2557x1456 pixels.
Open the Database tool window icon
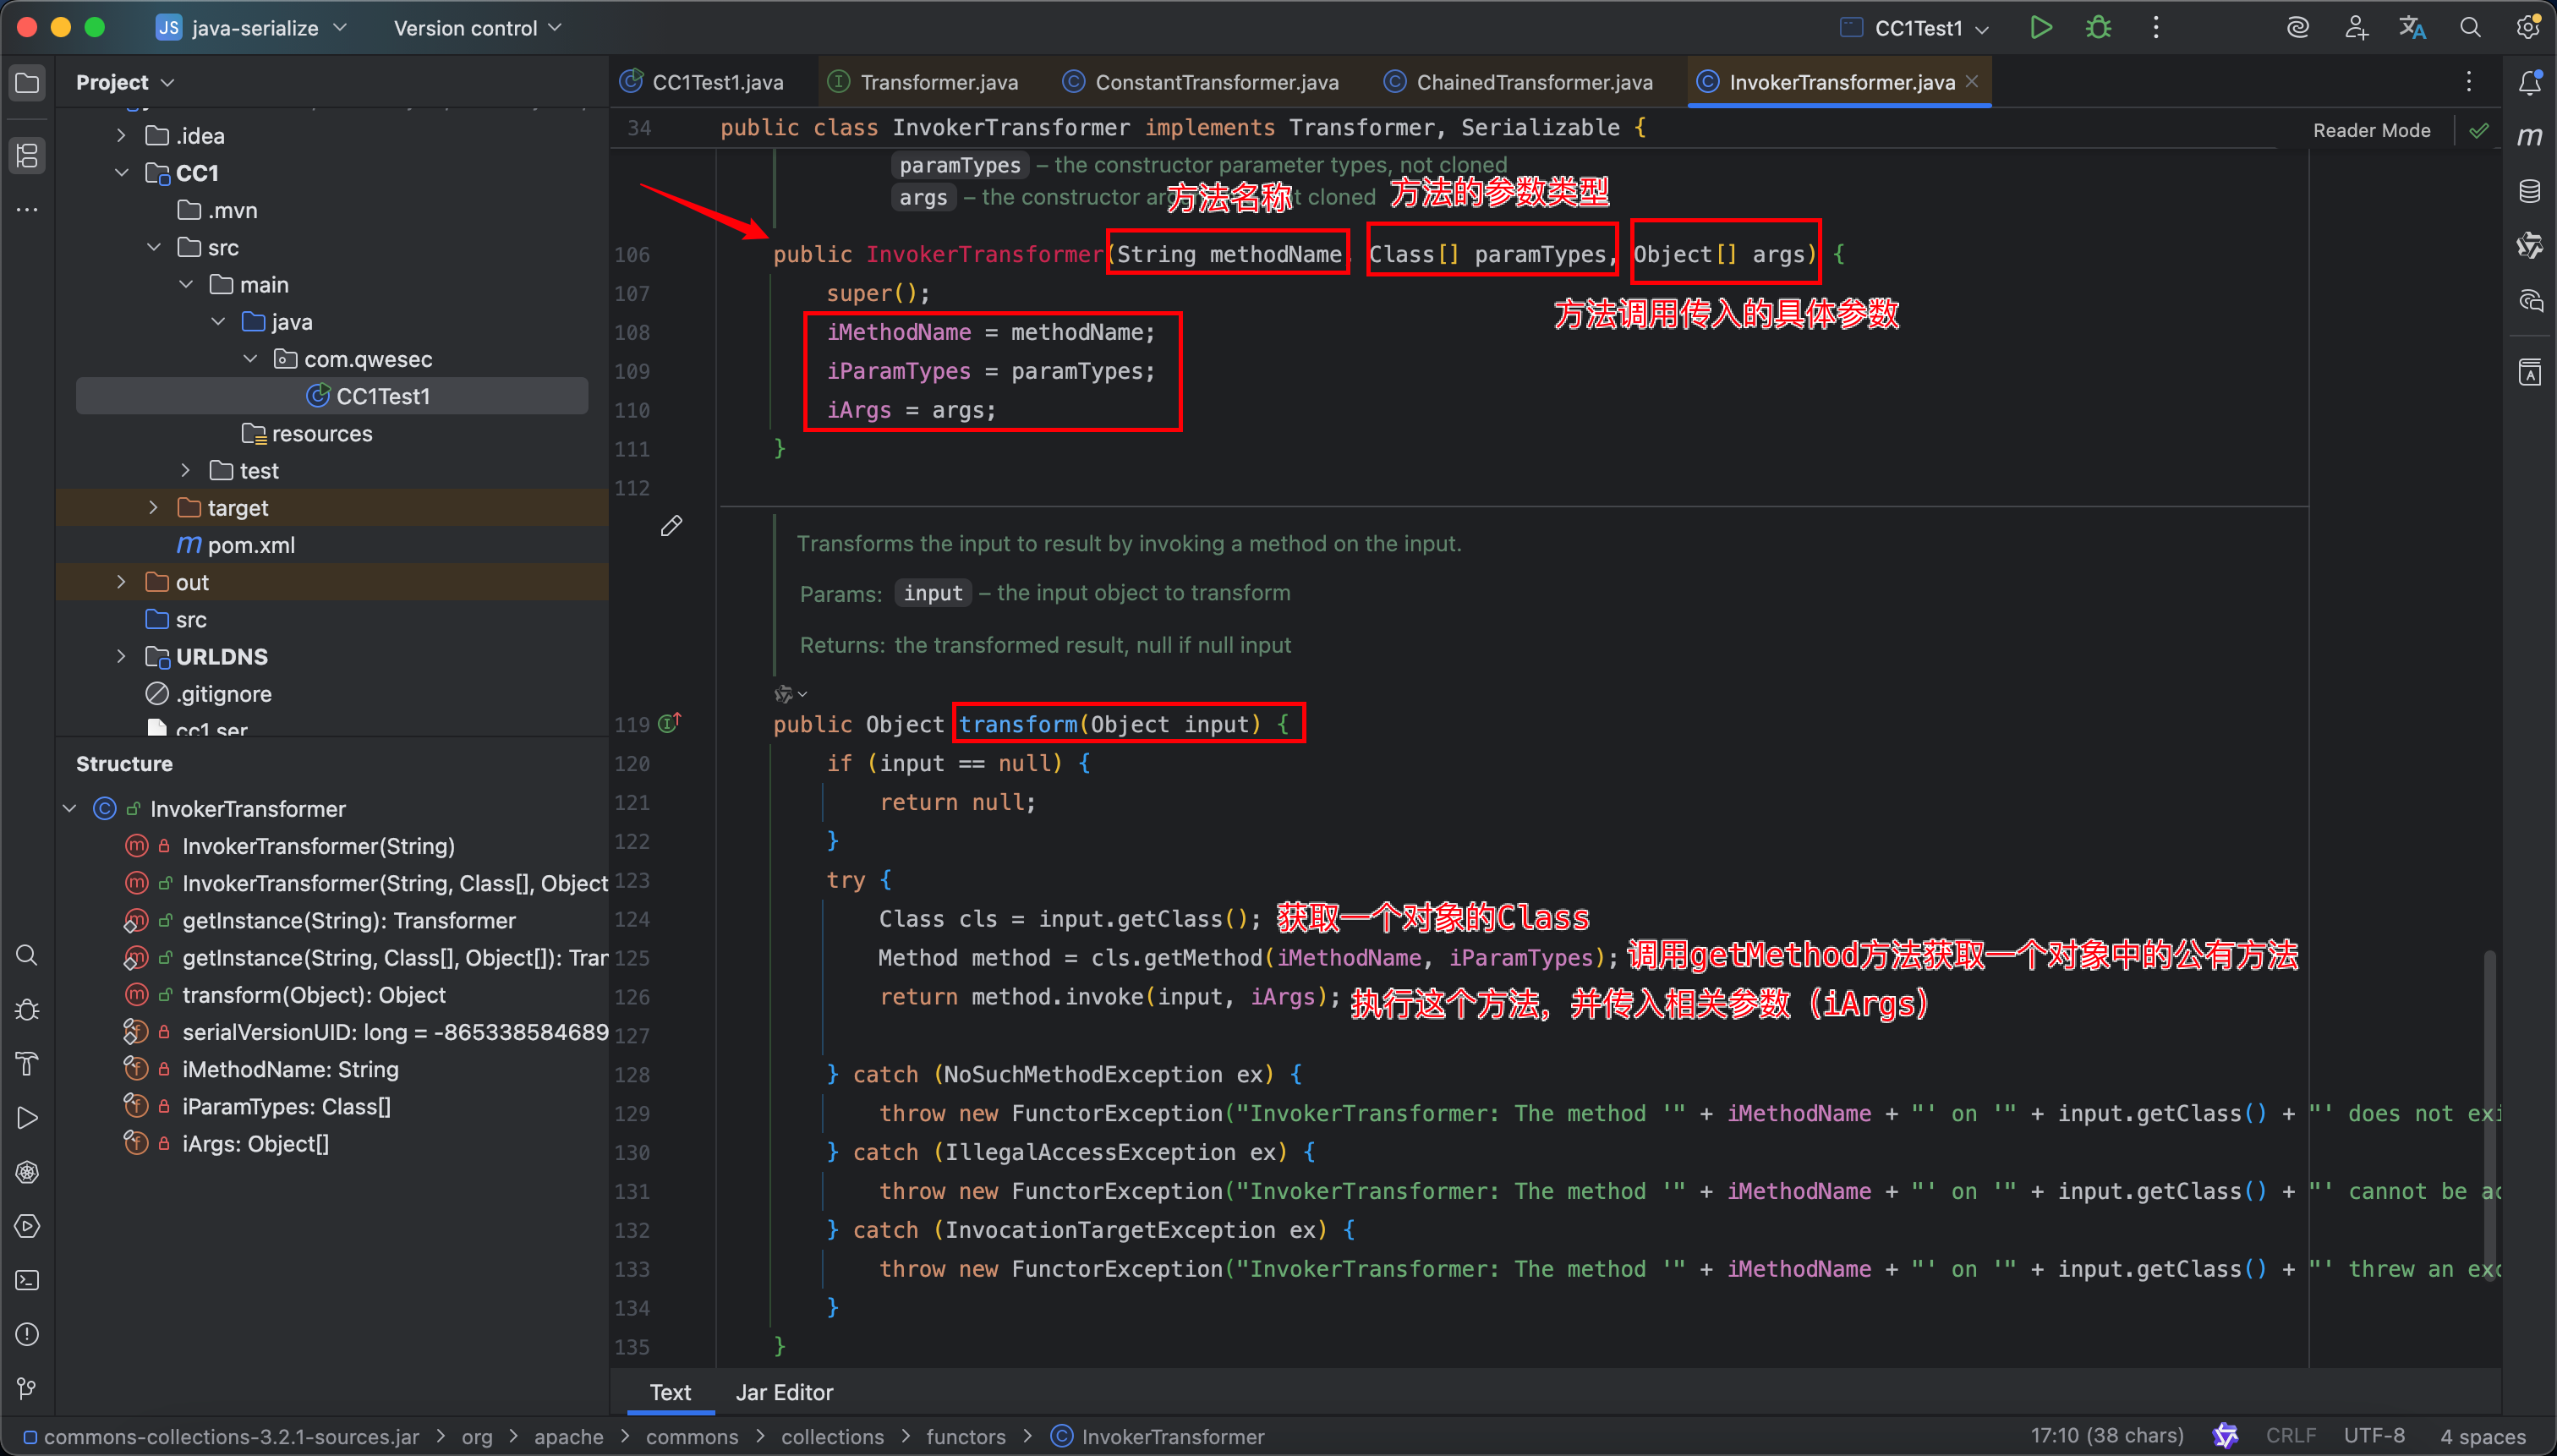tap(2529, 191)
